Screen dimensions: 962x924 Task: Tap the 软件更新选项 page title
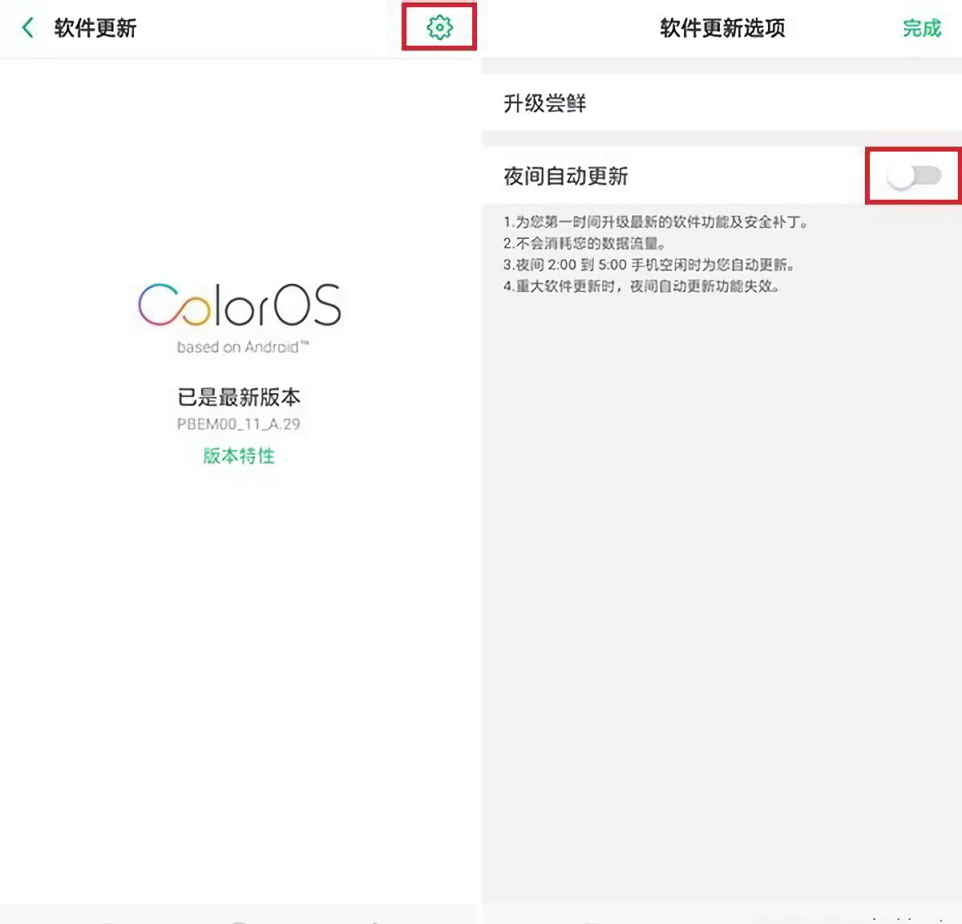click(x=722, y=28)
